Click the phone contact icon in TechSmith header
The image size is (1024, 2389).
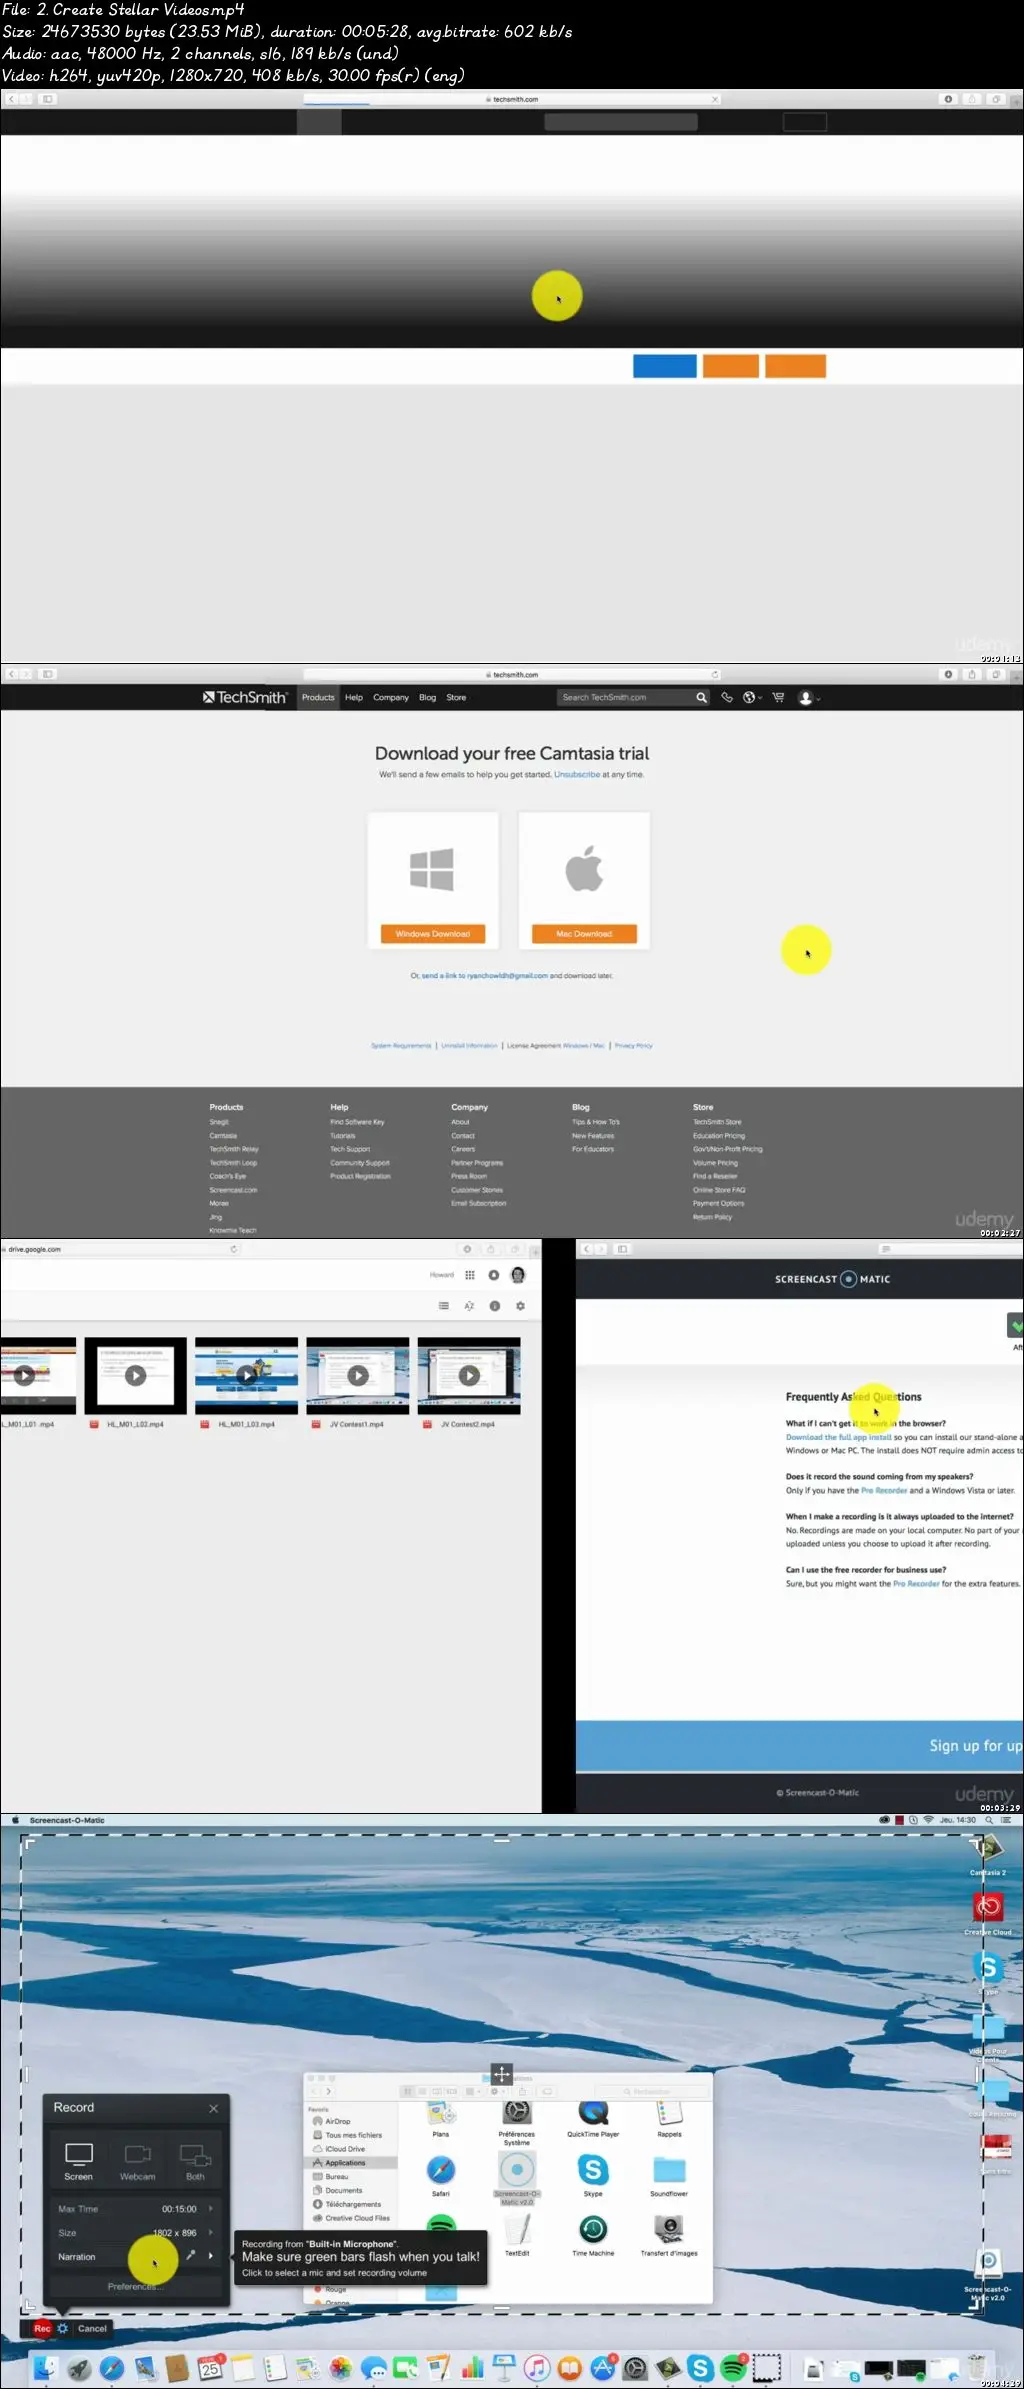click(x=727, y=697)
